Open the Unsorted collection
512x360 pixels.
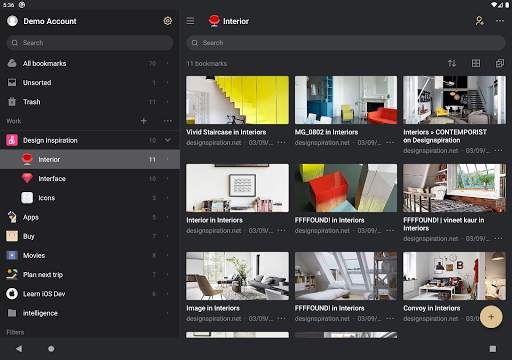tap(90, 83)
